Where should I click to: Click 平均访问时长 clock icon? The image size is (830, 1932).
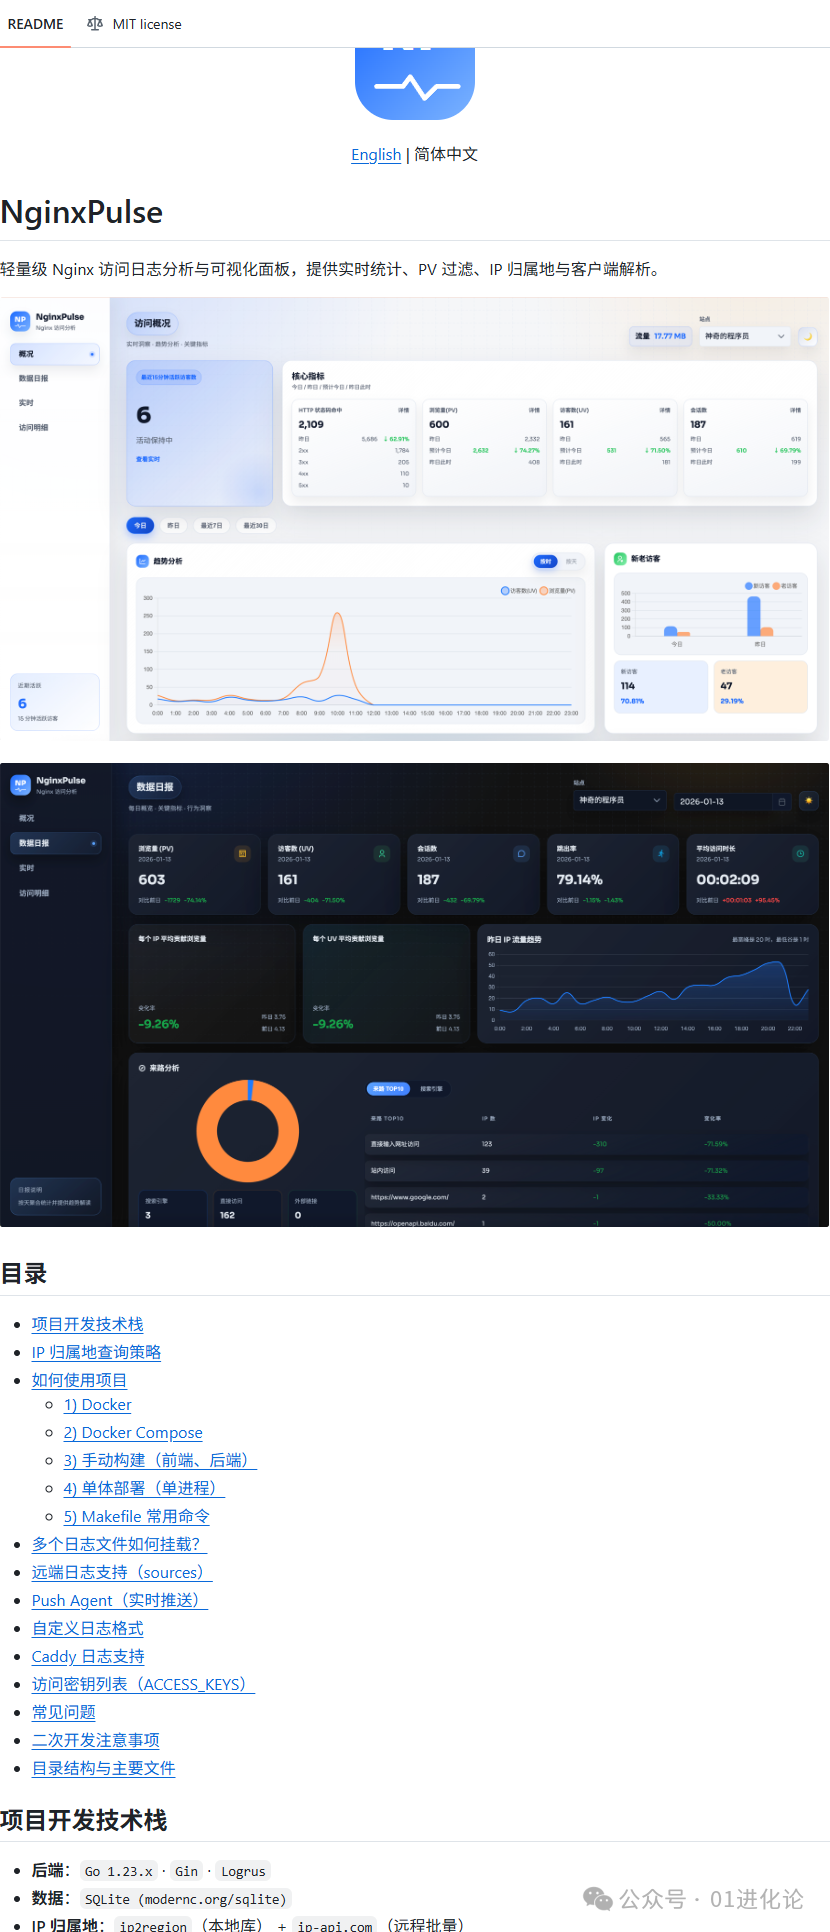pyautogui.click(x=800, y=853)
